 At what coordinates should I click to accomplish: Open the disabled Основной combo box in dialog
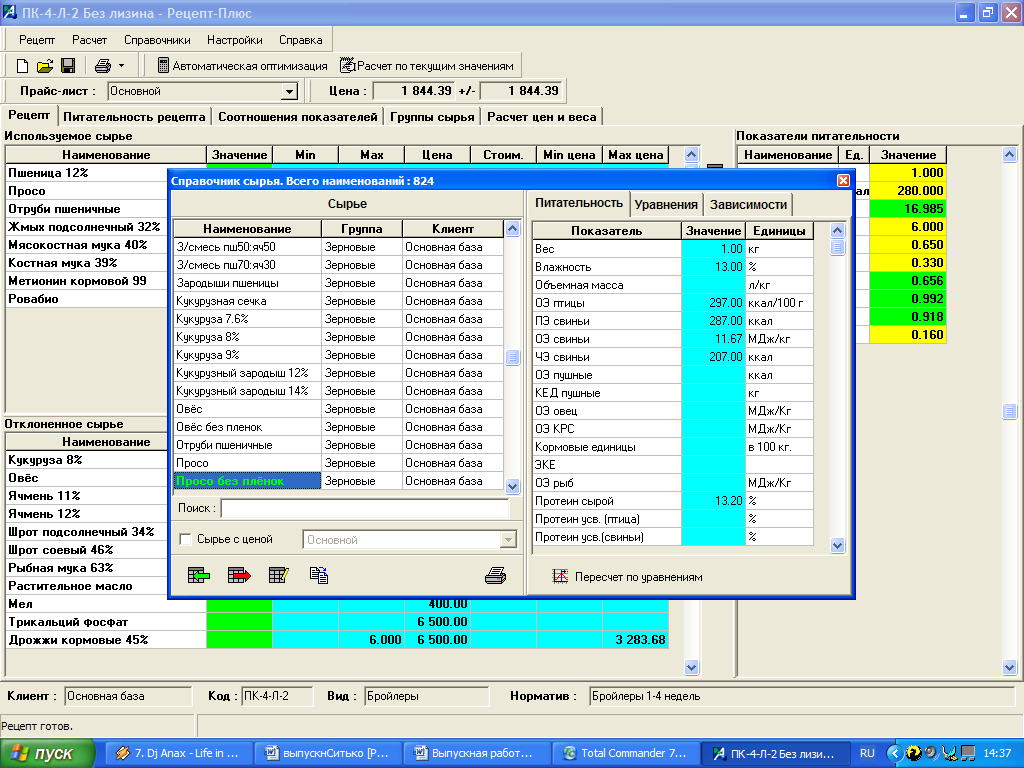point(508,540)
